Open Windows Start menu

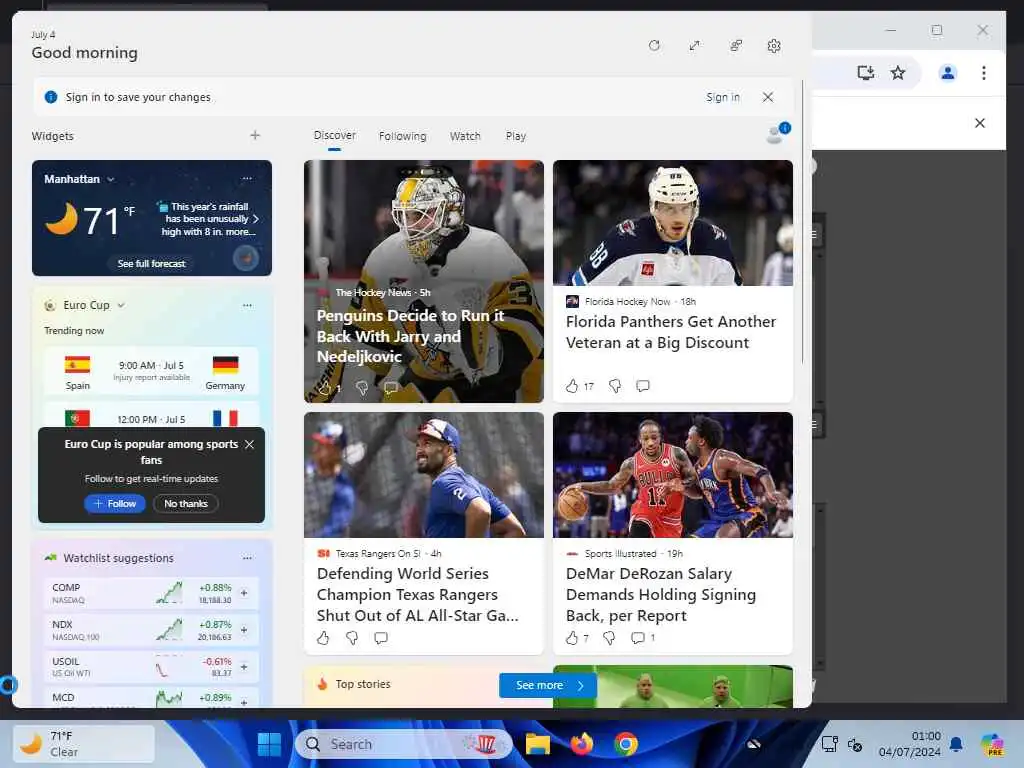pos(269,744)
